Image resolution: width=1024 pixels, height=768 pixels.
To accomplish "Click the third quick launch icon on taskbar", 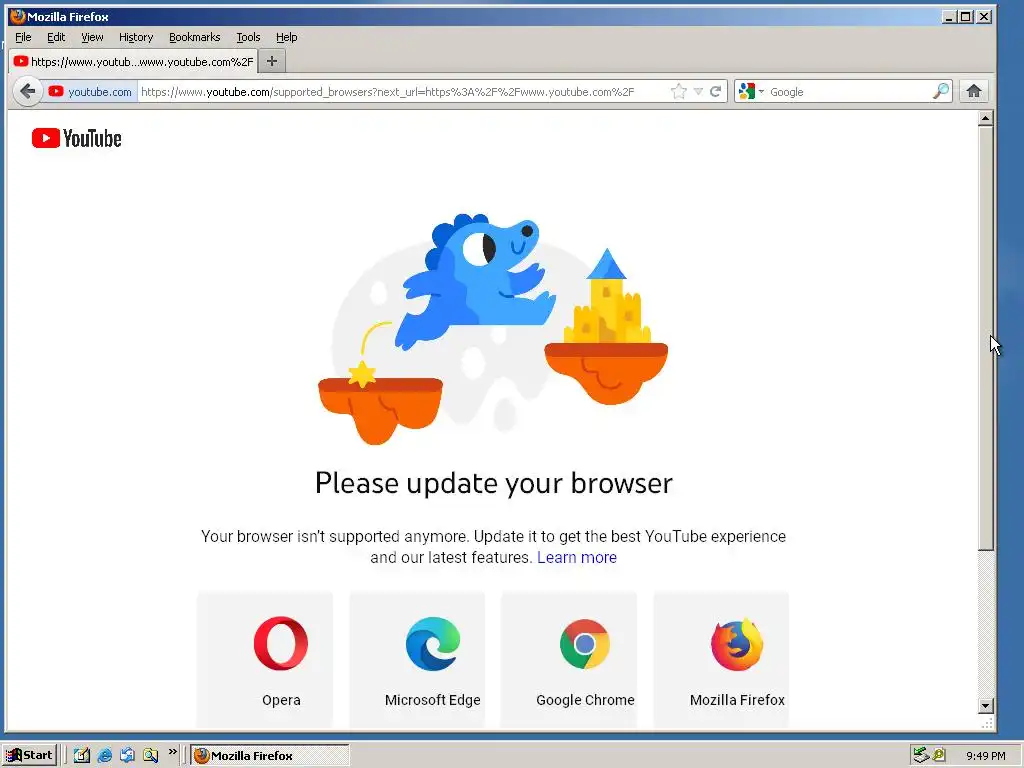I will [x=127, y=756].
